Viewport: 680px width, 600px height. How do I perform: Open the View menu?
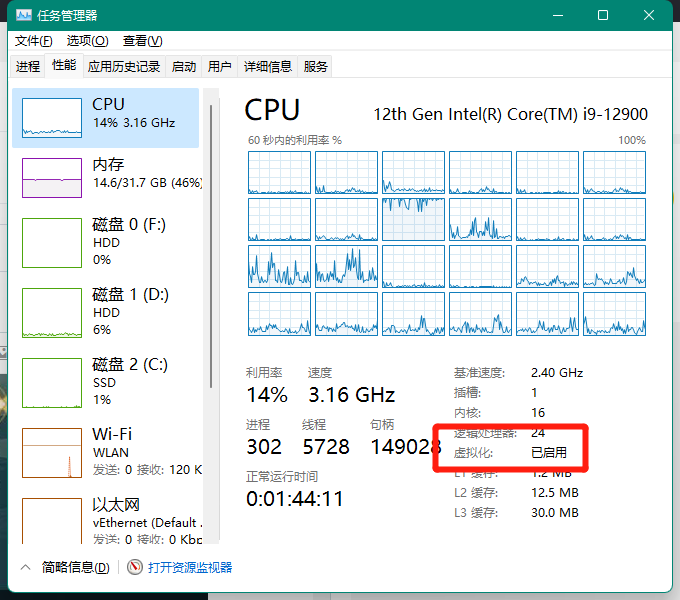[x=142, y=41]
